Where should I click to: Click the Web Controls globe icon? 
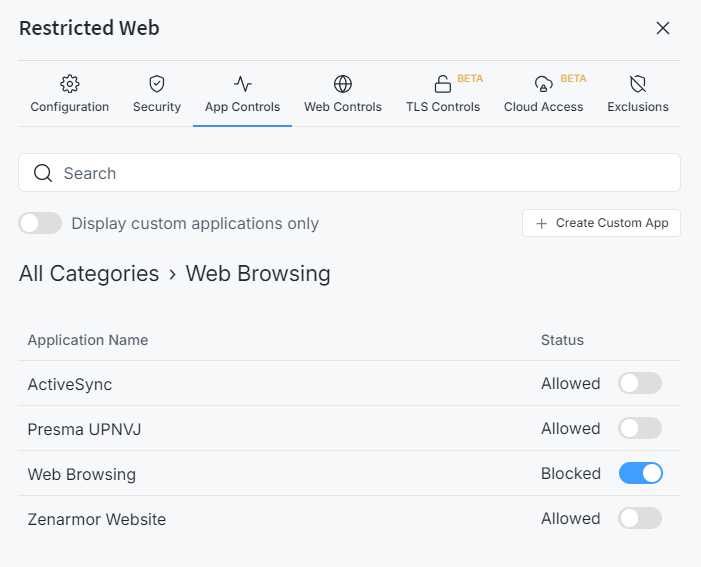tap(343, 84)
